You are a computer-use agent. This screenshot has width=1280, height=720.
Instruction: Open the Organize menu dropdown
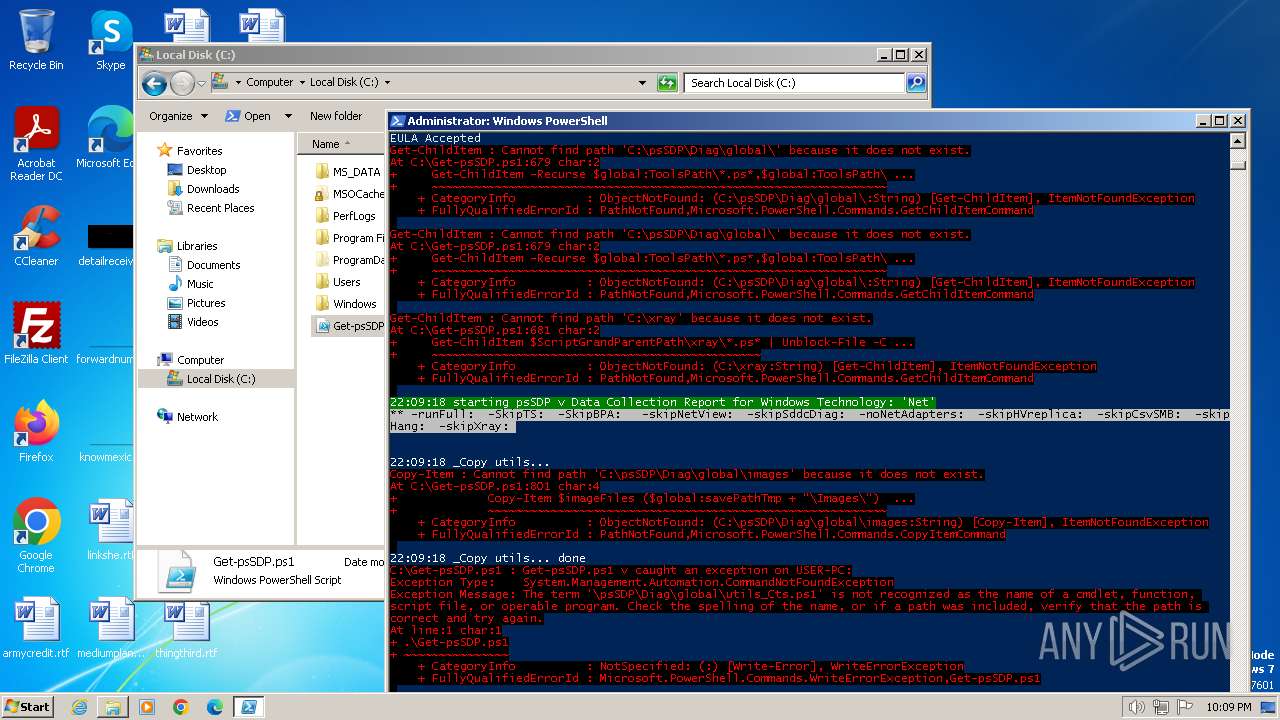(178, 116)
